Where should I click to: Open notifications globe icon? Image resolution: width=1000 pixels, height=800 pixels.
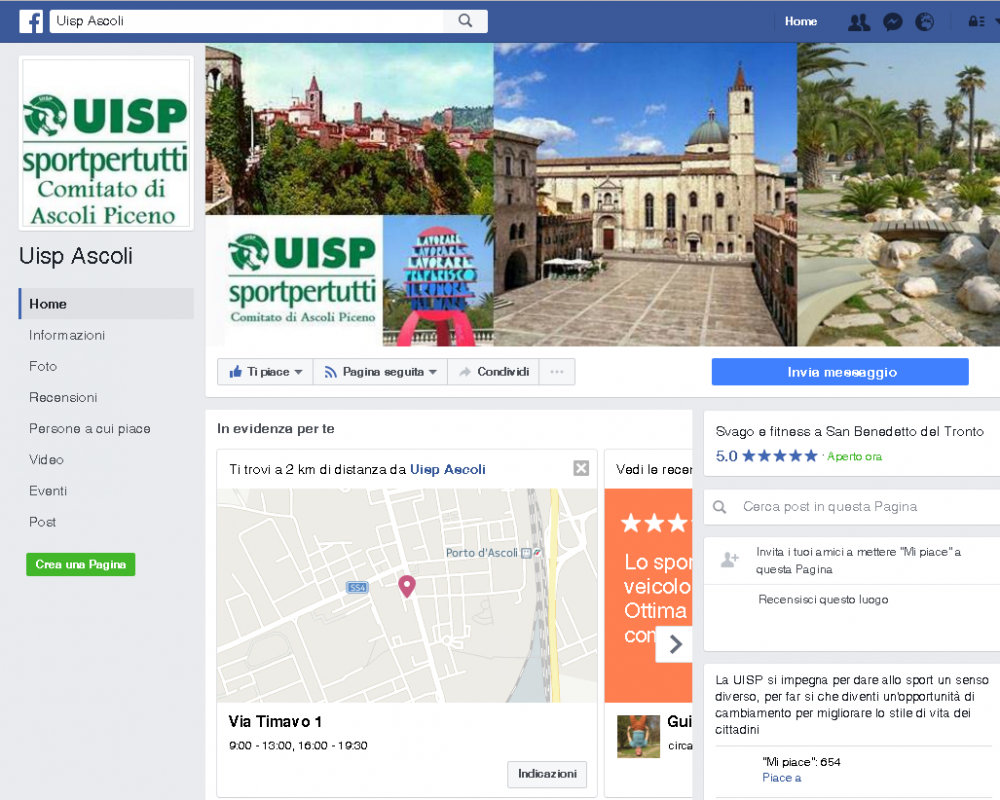924,22
